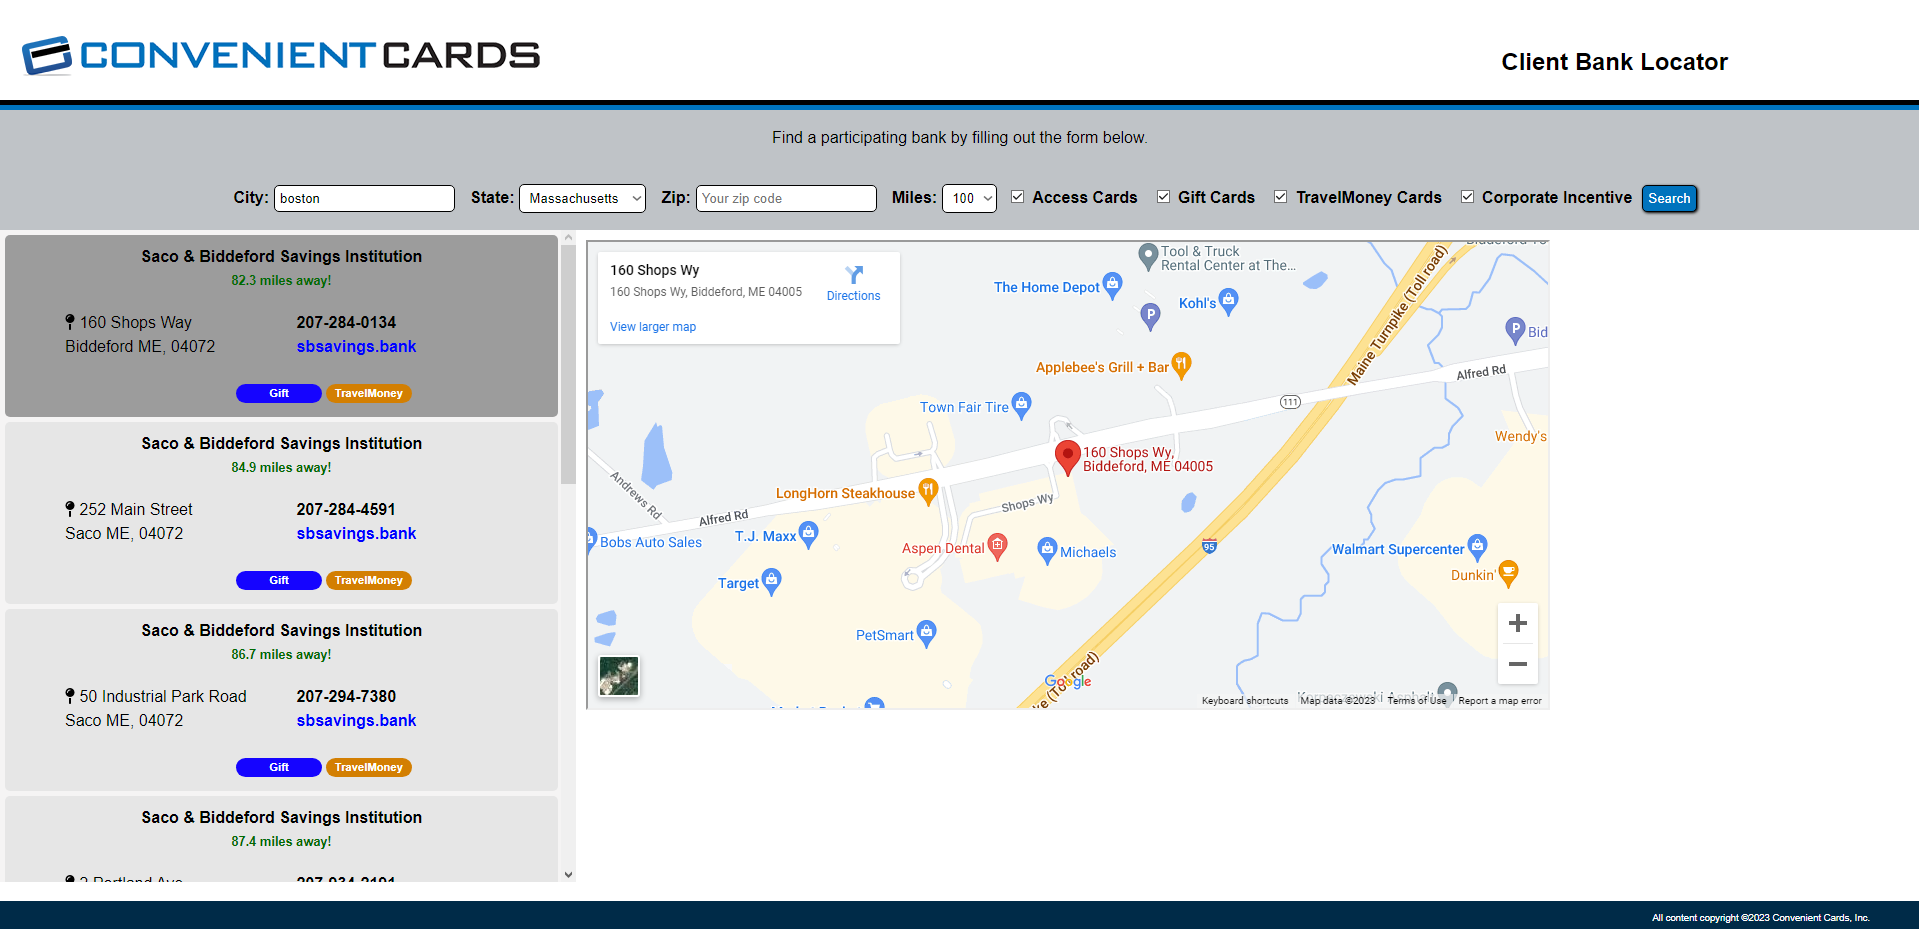
Task: Click the Directions icon on the map
Action: (853, 276)
